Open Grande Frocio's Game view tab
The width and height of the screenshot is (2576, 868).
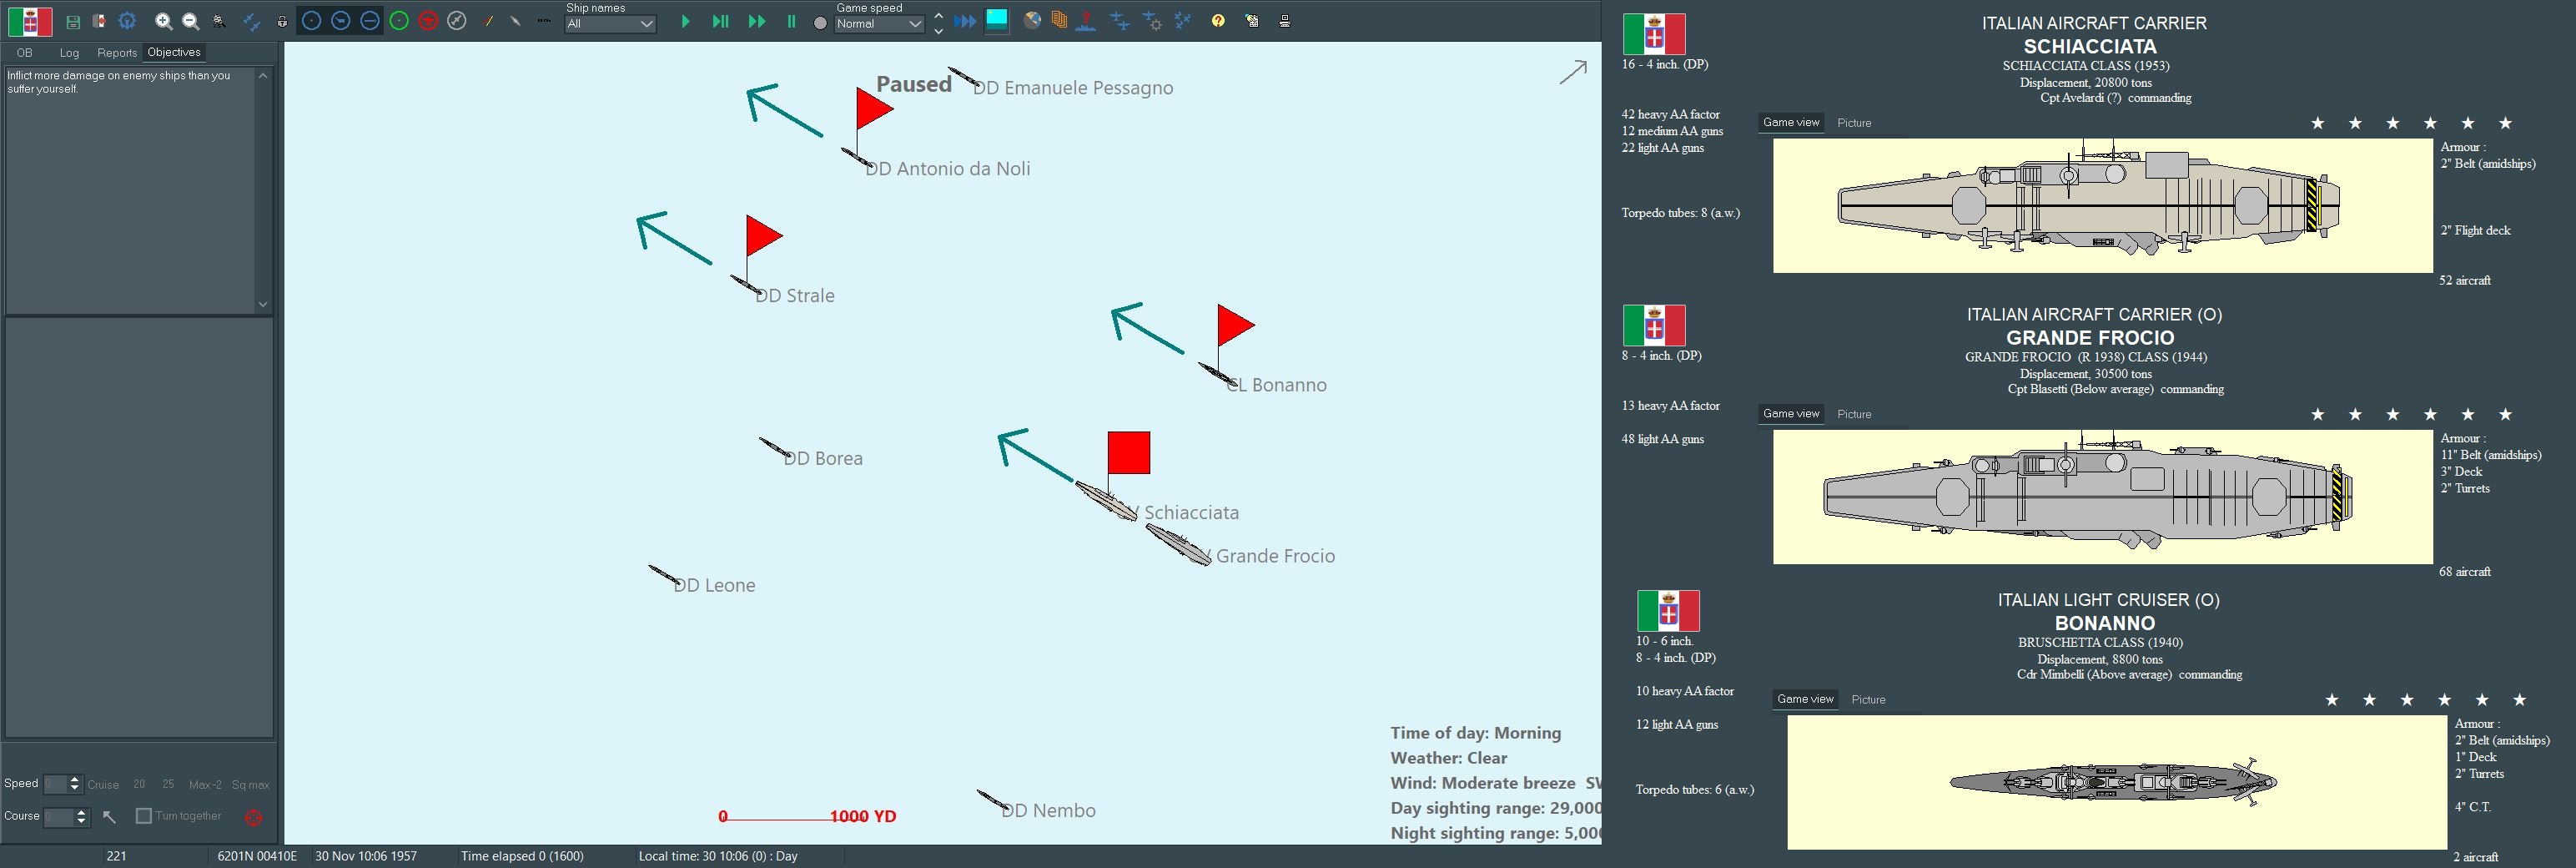(x=1791, y=414)
